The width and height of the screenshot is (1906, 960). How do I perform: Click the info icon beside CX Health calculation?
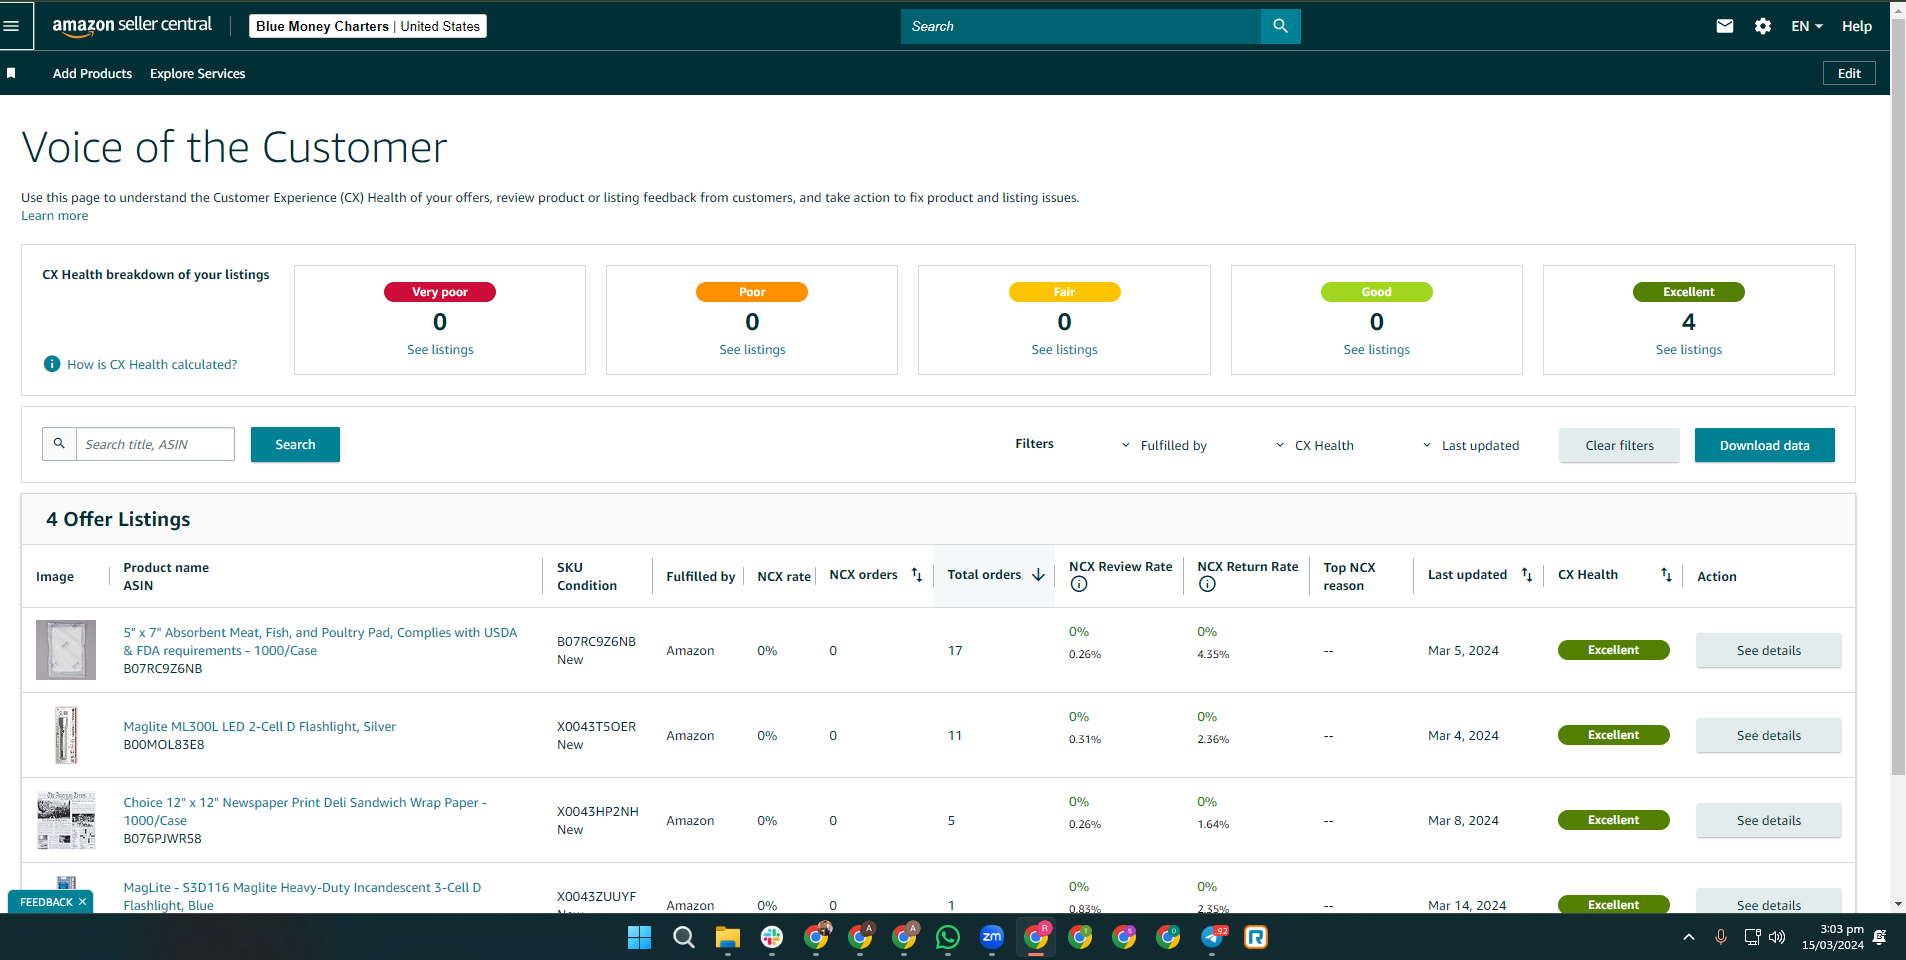tap(52, 364)
